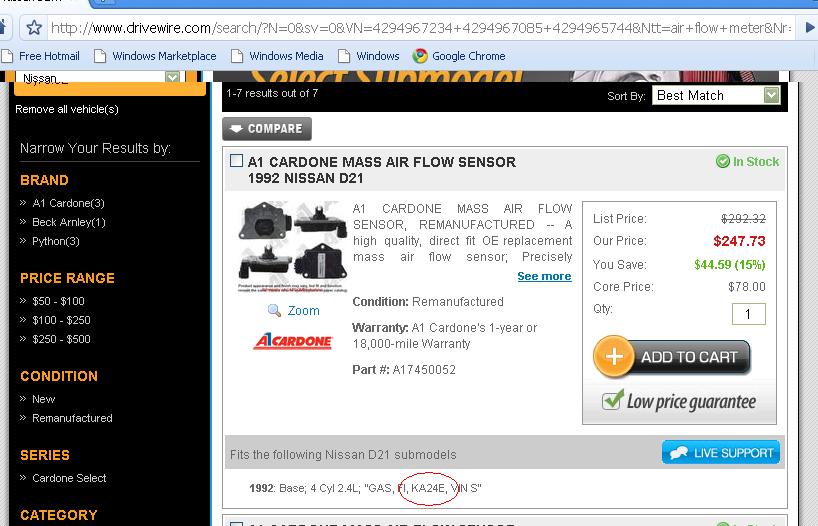The image size is (818, 526).
Task: Open the Sort By Best Match dropdown
Action: coord(716,95)
